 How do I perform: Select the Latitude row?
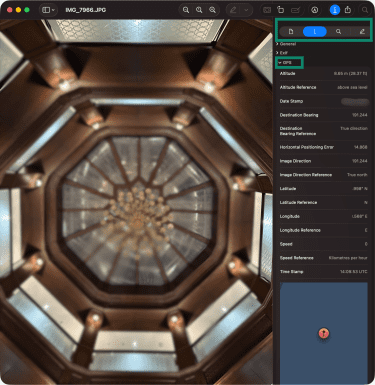tap(323, 189)
